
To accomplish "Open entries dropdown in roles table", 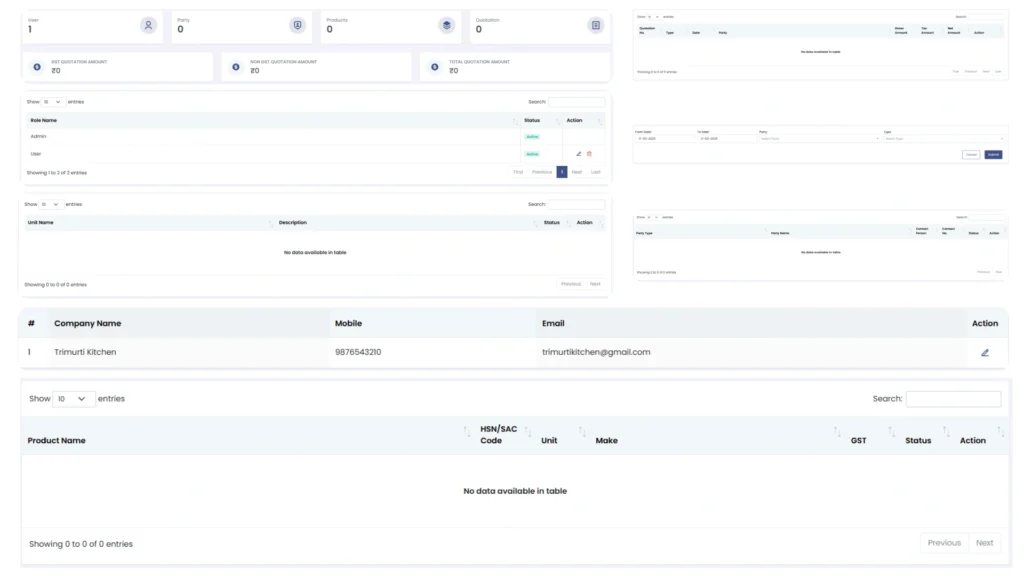I will click(x=52, y=102).
